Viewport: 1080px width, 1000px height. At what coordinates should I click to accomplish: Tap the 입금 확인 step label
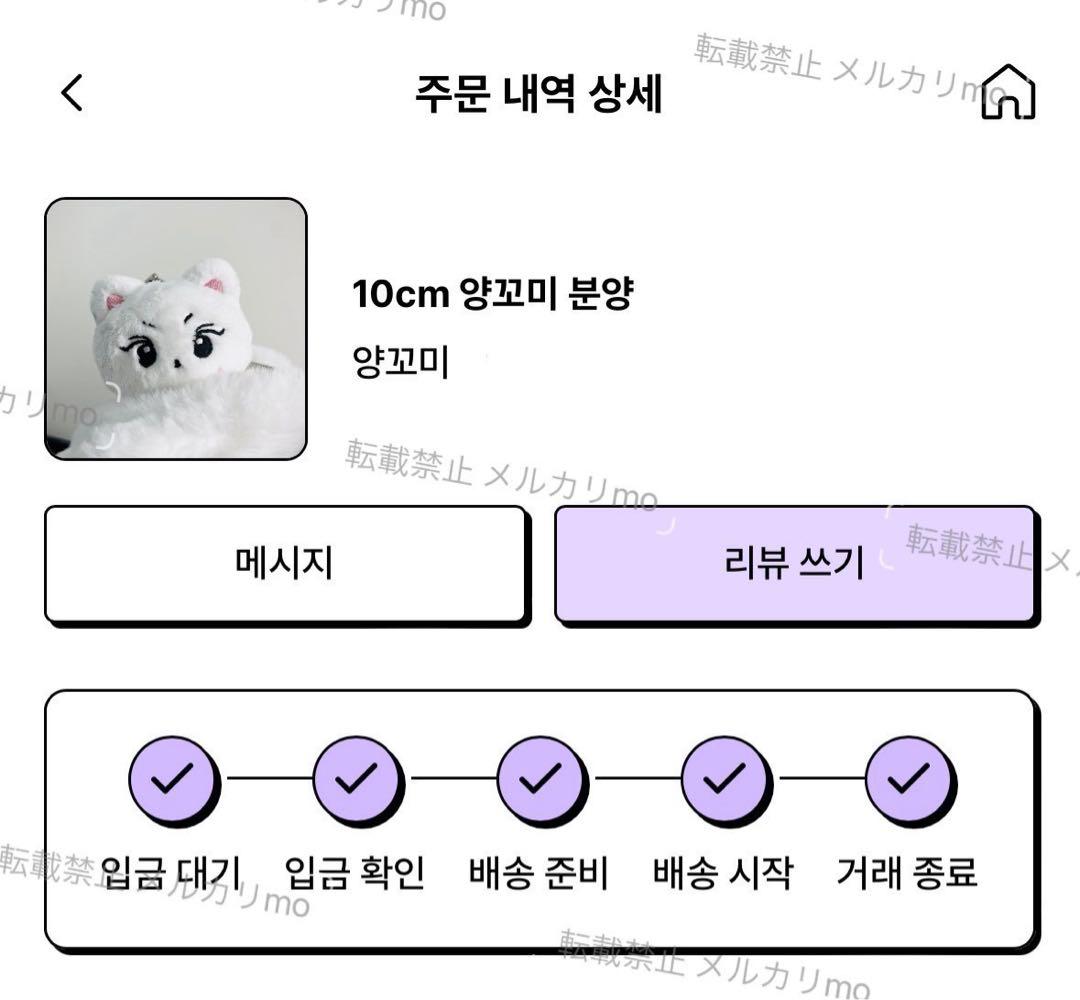pos(356,872)
